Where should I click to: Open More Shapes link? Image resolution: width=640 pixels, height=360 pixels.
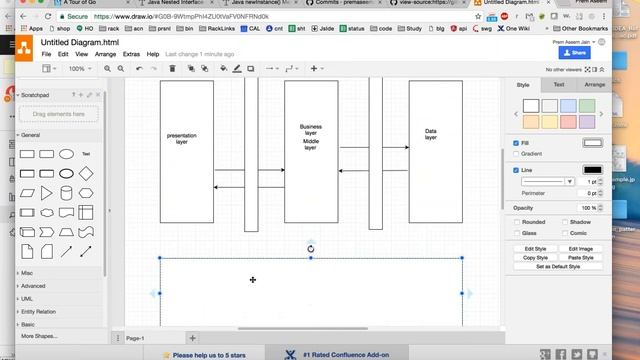point(39,336)
